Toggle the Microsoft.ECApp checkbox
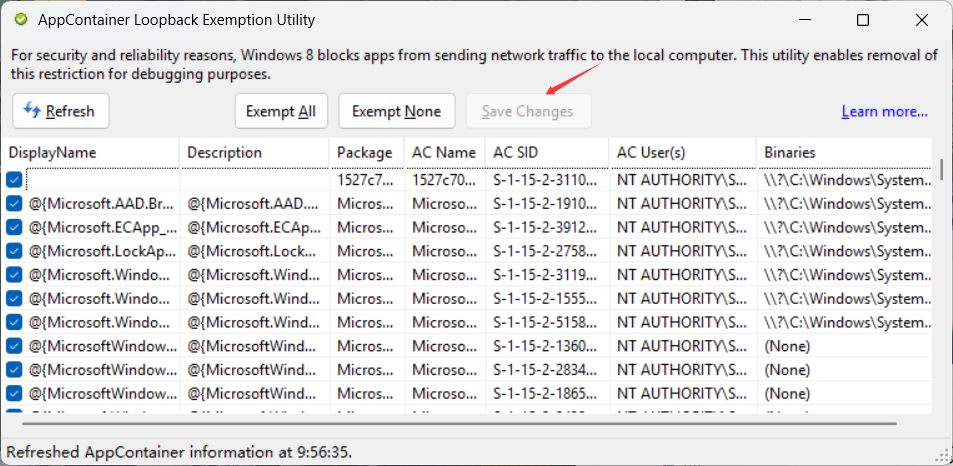953x466 pixels. pos(14,227)
